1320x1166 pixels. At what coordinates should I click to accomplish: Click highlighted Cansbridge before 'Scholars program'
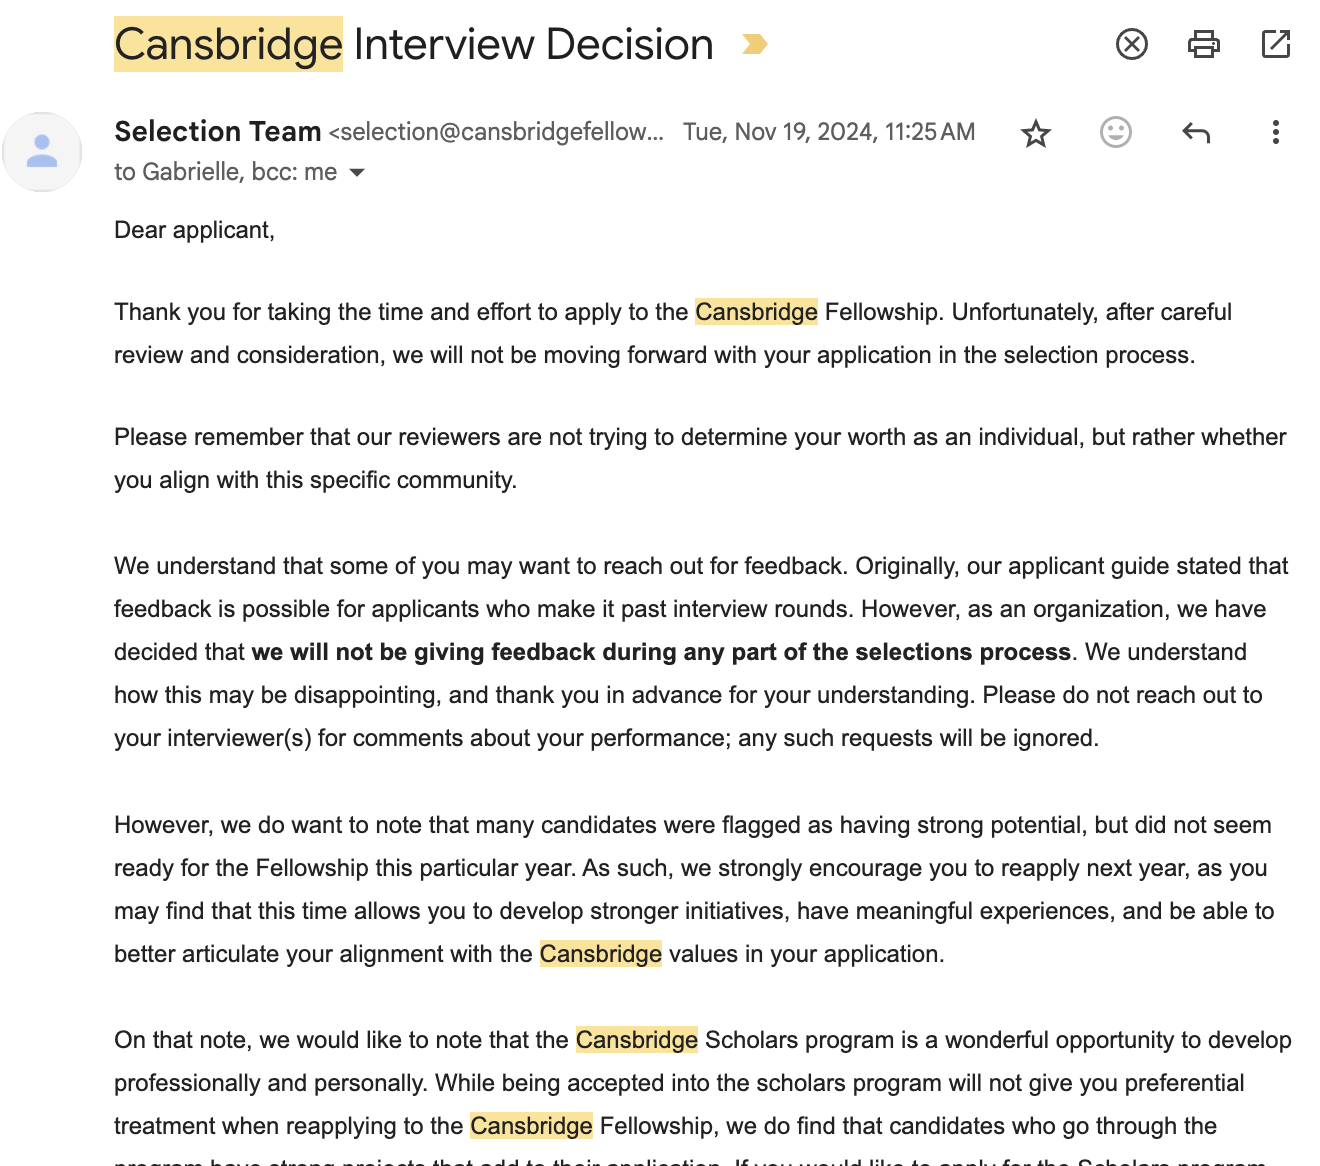pyautogui.click(x=636, y=1040)
